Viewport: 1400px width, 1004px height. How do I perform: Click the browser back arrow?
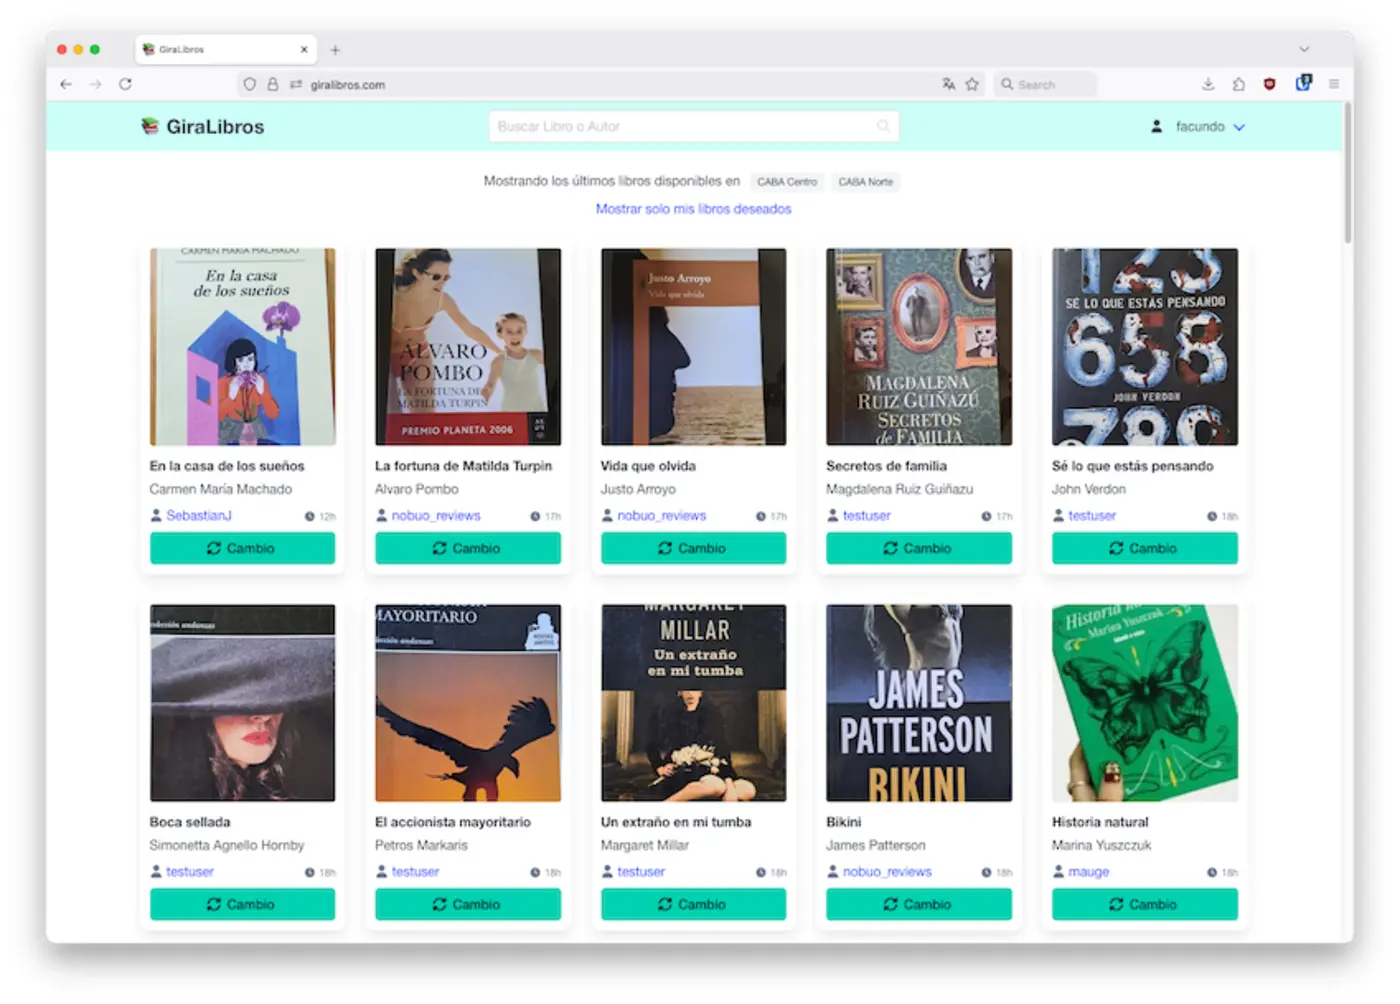(66, 85)
